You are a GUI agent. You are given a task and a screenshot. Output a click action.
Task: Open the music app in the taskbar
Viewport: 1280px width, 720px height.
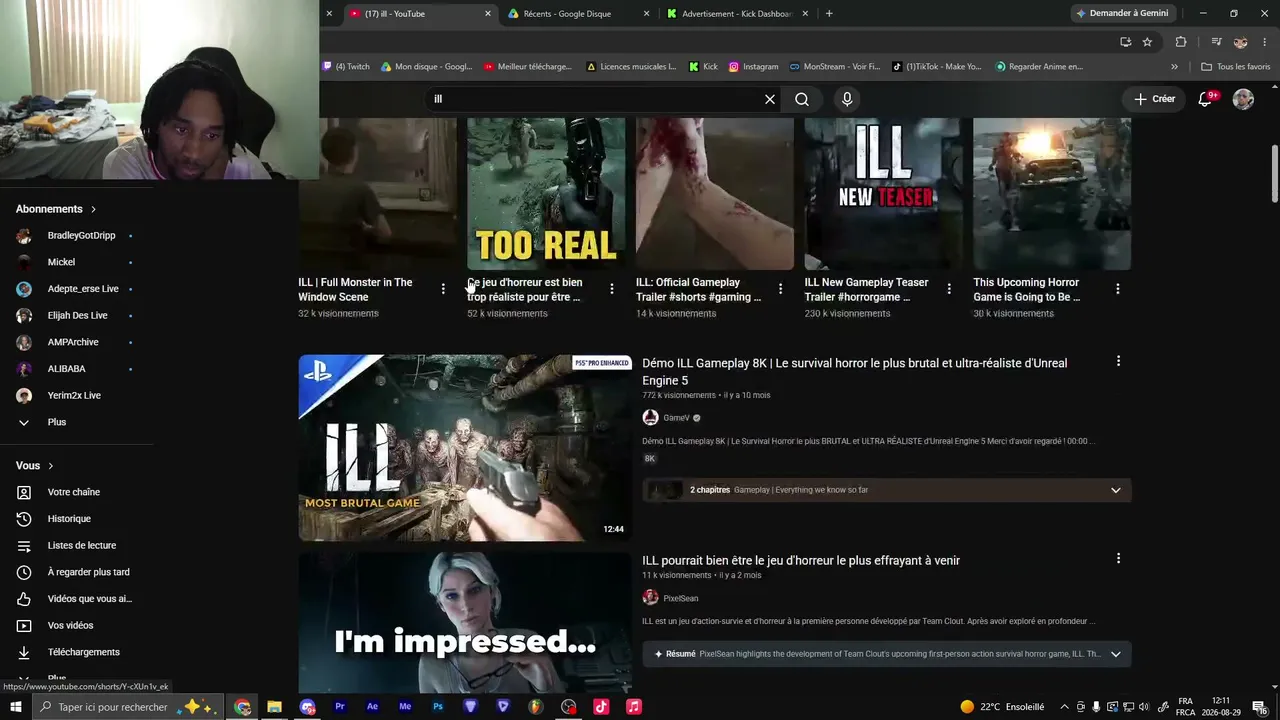(634, 707)
